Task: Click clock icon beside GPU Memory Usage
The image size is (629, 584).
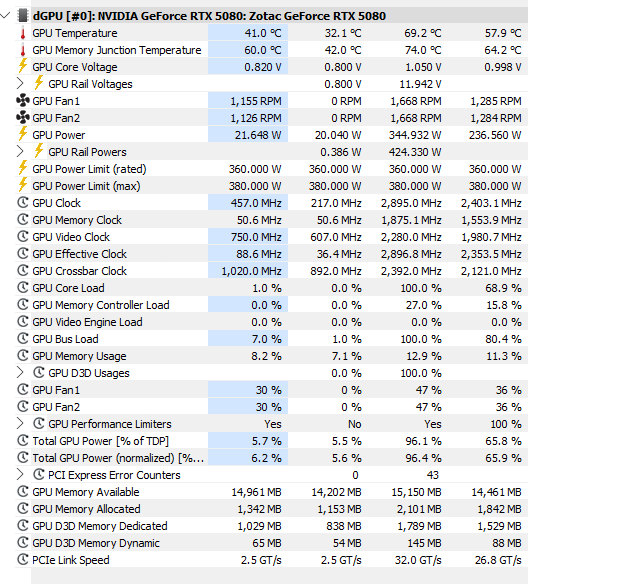Action: coord(23,355)
